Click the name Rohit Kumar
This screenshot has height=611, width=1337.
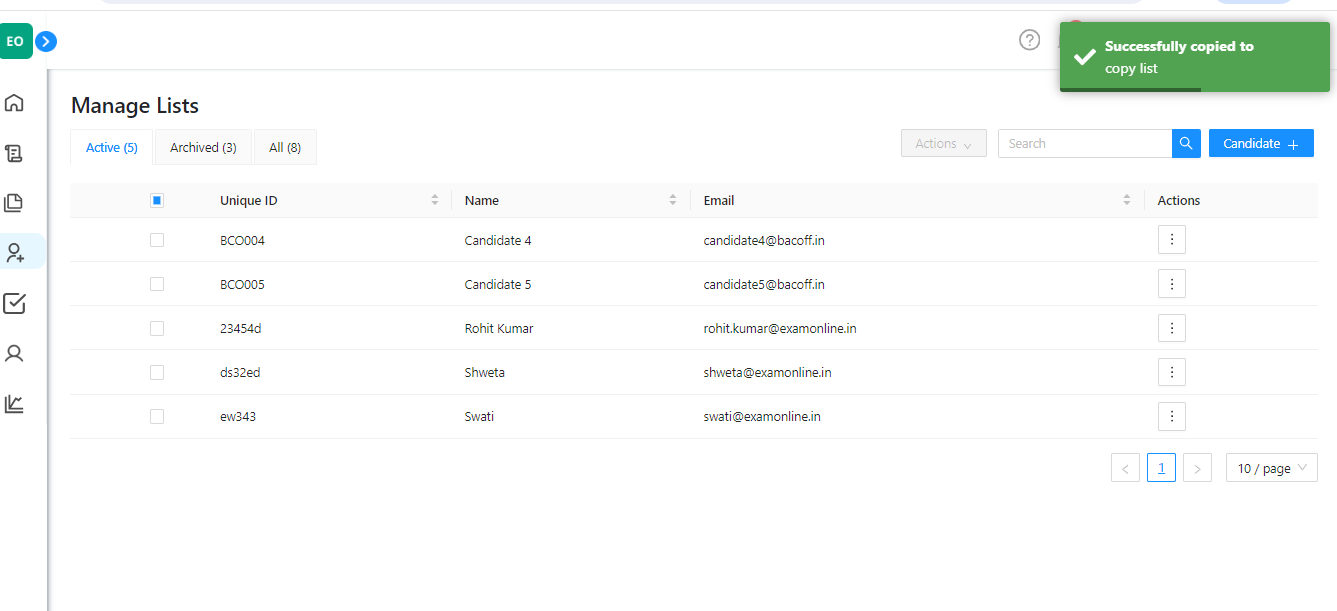(x=499, y=328)
